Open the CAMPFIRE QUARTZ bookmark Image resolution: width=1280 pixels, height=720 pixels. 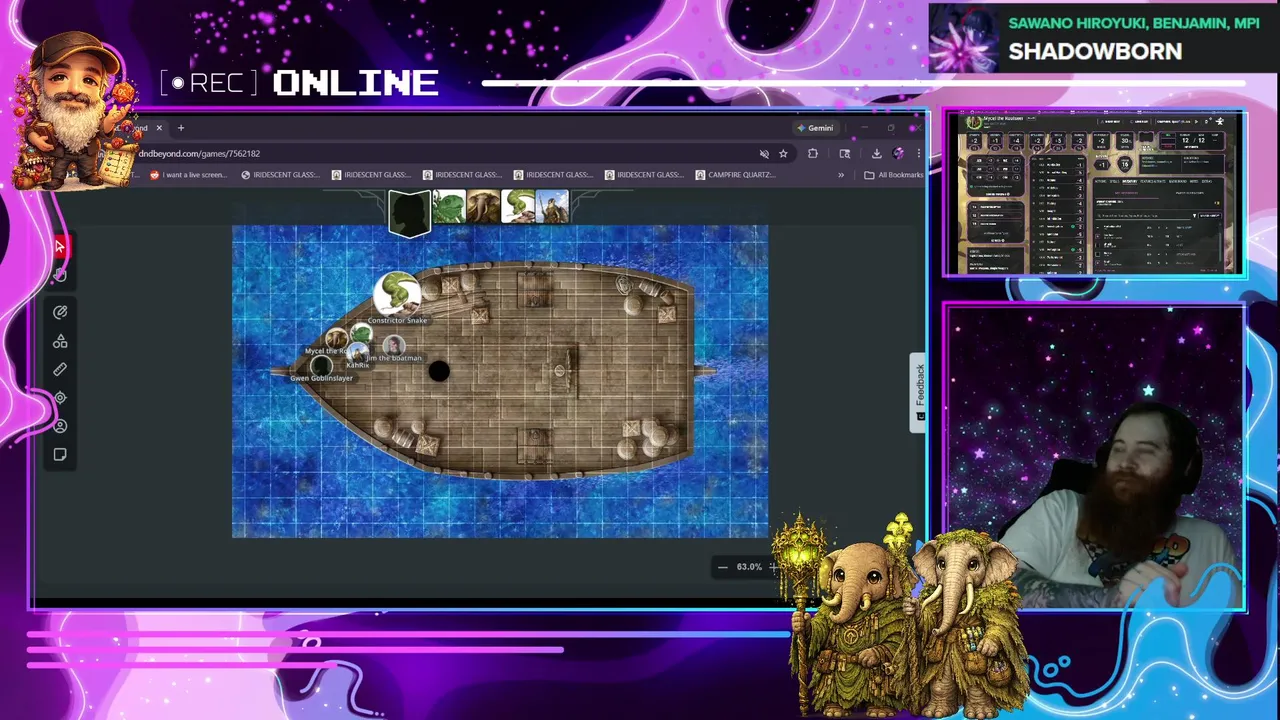pos(735,175)
